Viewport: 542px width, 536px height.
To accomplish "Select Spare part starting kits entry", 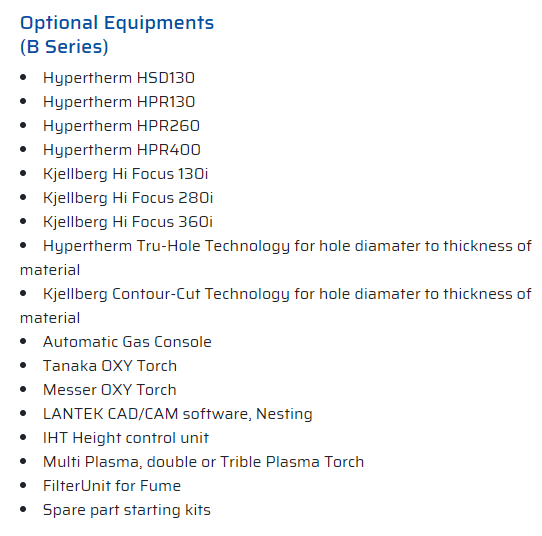I will 127,510.
